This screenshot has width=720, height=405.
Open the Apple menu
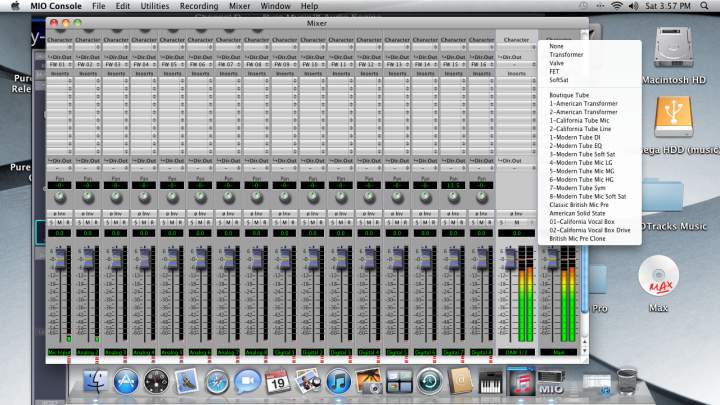pos(15,6)
